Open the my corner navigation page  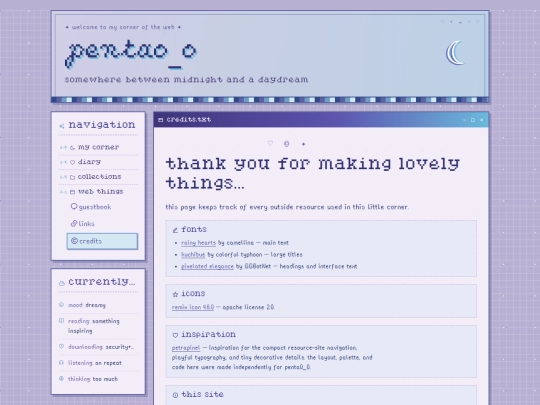[98, 147]
